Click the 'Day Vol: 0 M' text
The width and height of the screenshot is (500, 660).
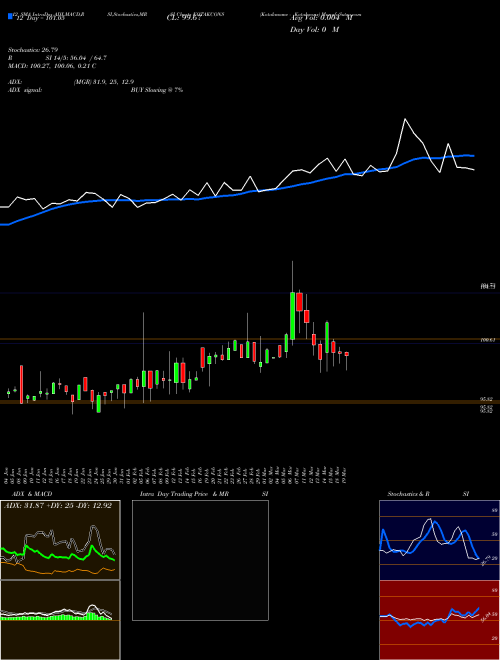(314, 30)
